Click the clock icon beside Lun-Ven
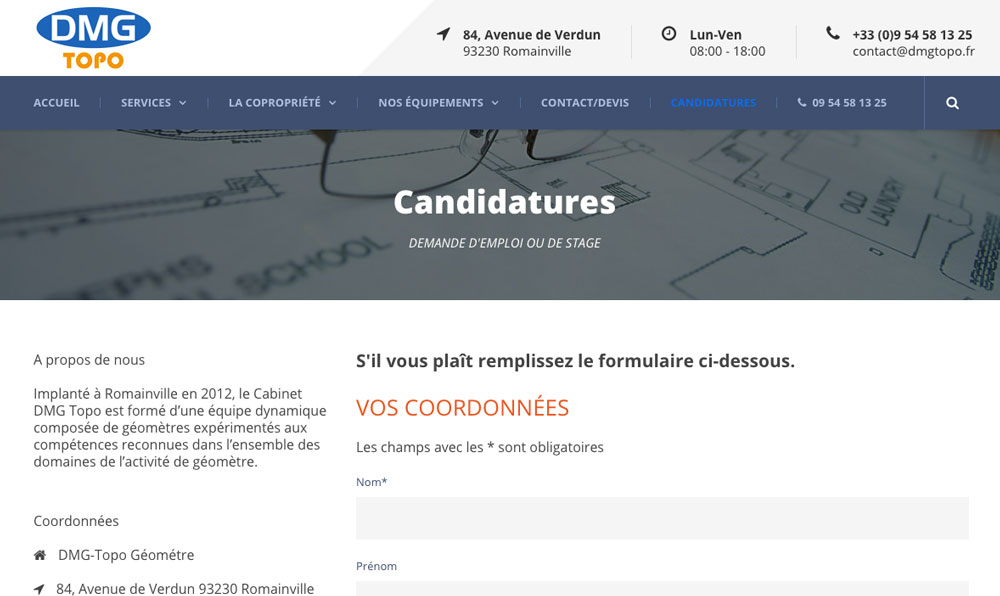This screenshot has width=1000, height=596. click(668, 33)
